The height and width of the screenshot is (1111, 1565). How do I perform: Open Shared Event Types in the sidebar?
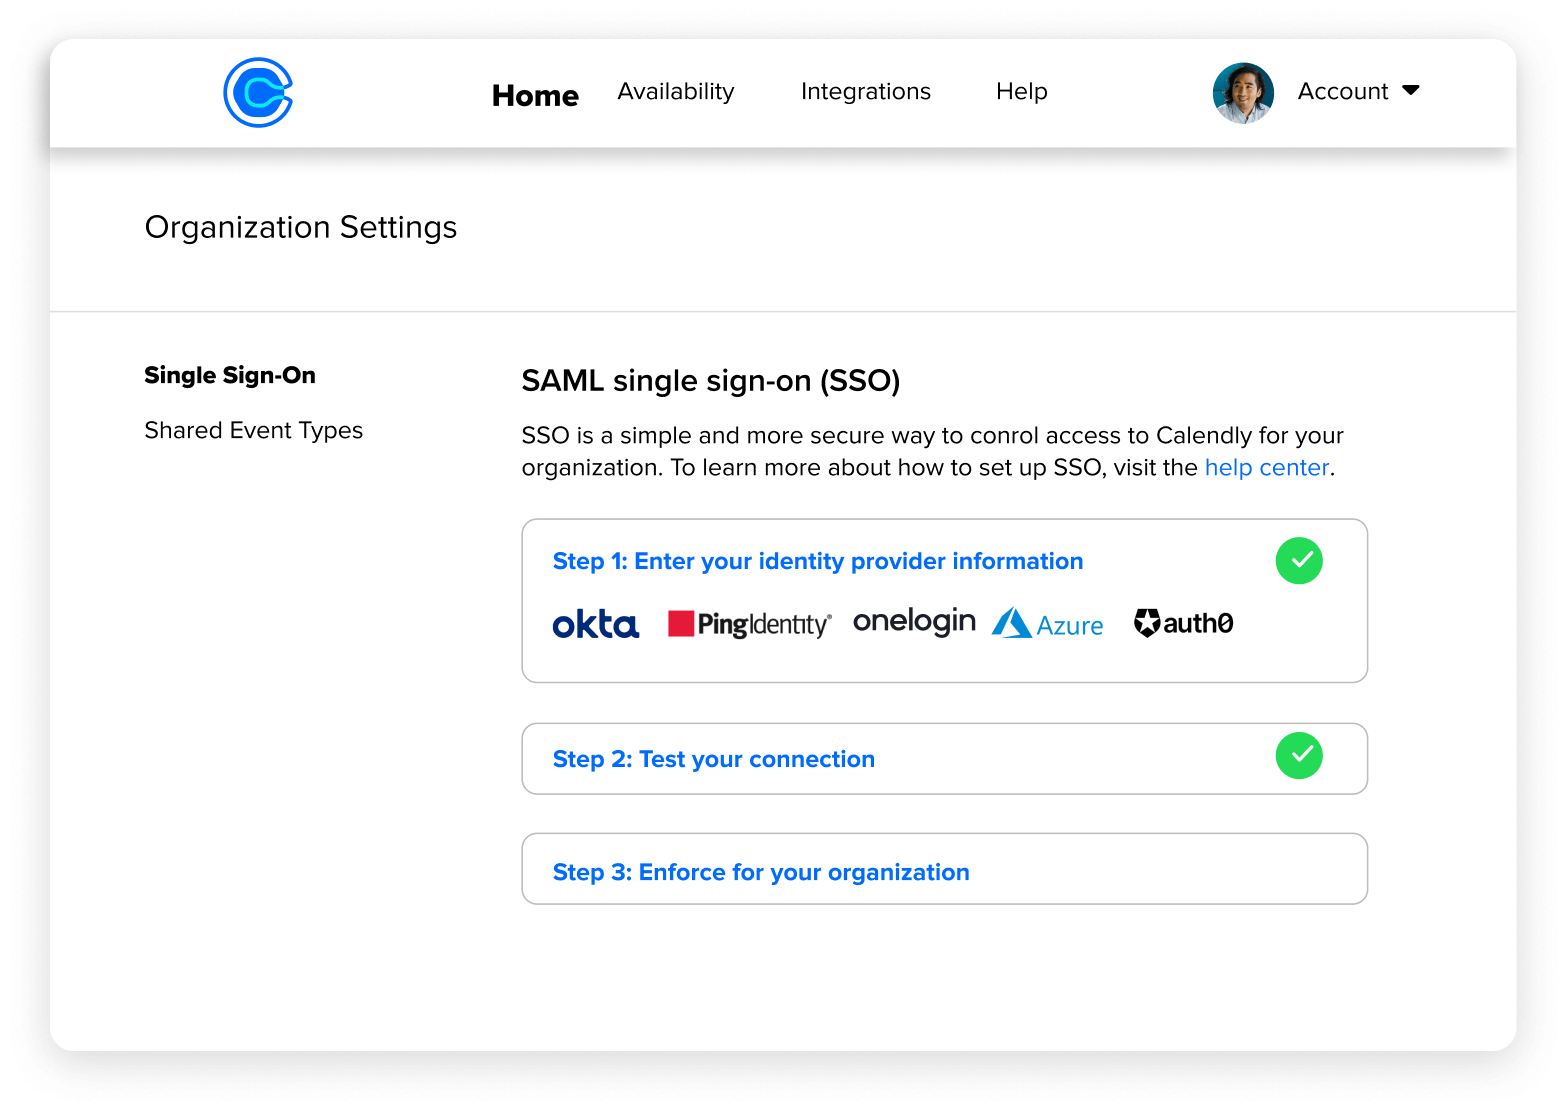pyautogui.click(x=254, y=430)
